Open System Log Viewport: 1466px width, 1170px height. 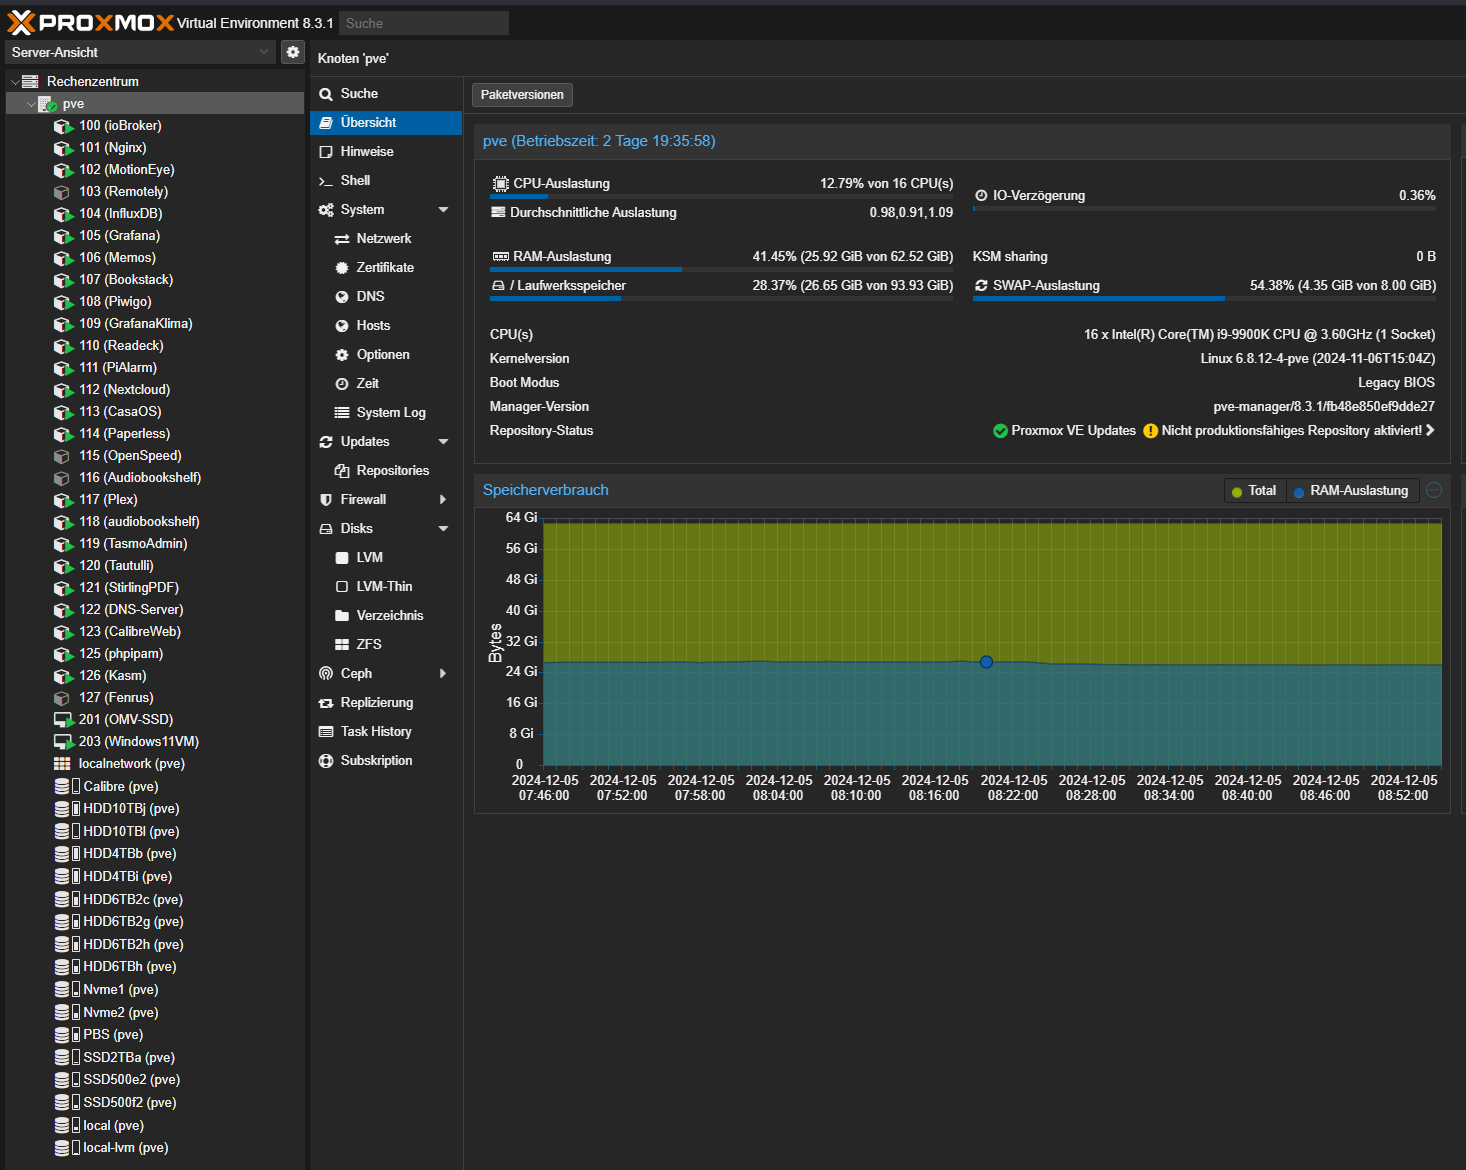(x=386, y=412)
